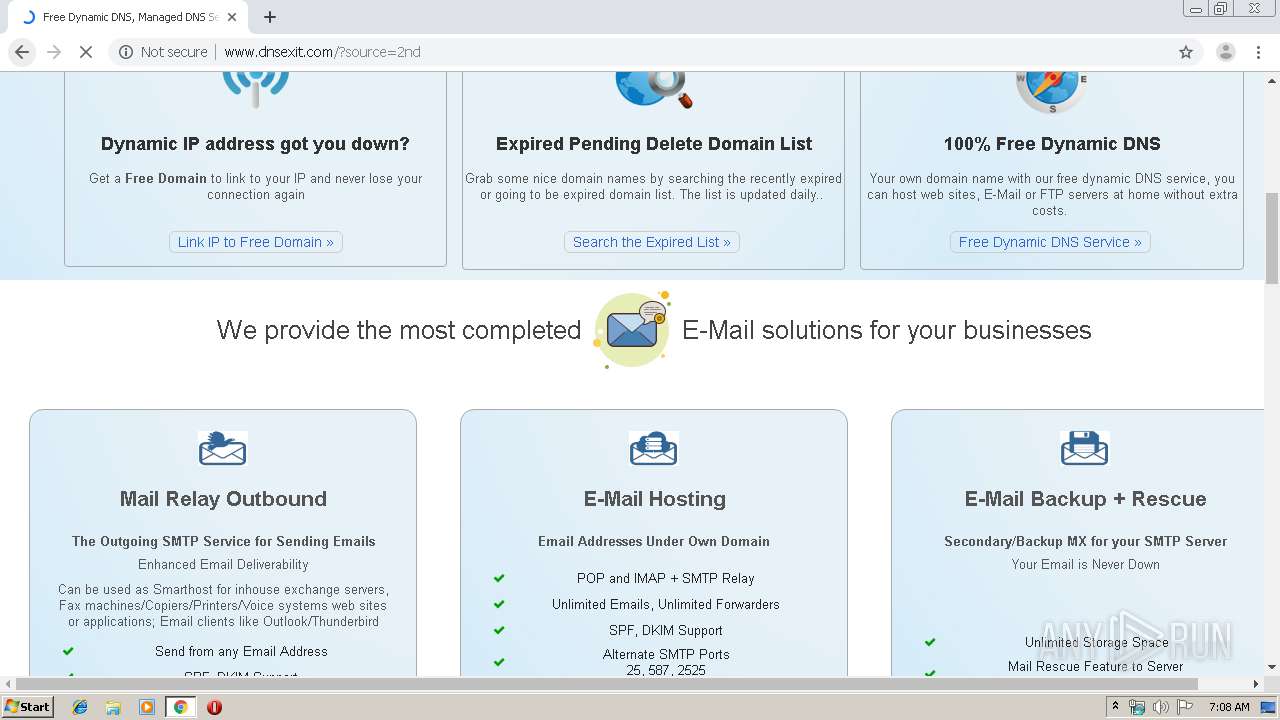This screenshot has width=1280, height=720.
Task: Click the 'Mail Relay Outbound' heading
Action: pos(223,499)
